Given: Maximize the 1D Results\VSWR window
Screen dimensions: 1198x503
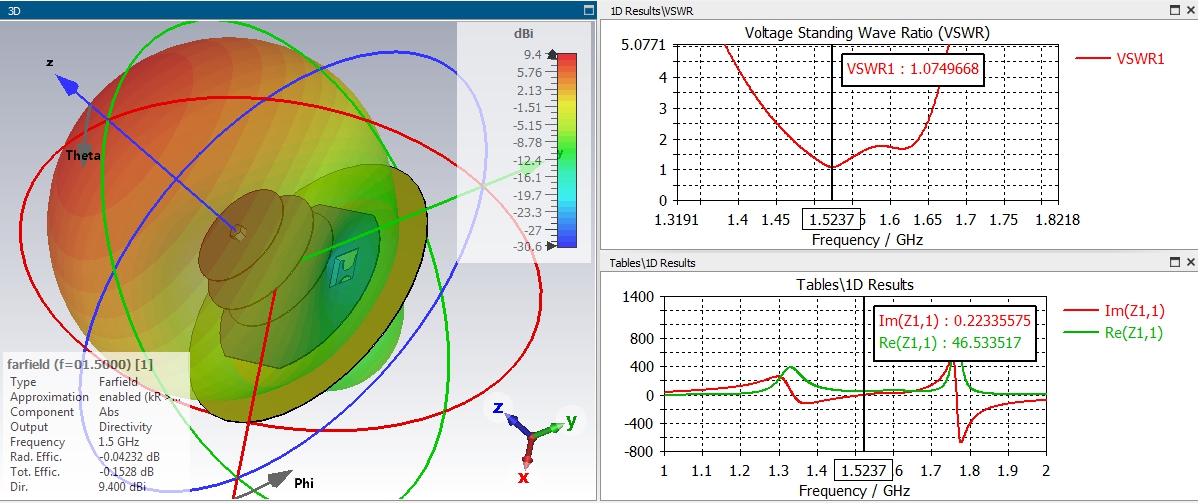Looking at the screenshot, I should click(1175, 10).
